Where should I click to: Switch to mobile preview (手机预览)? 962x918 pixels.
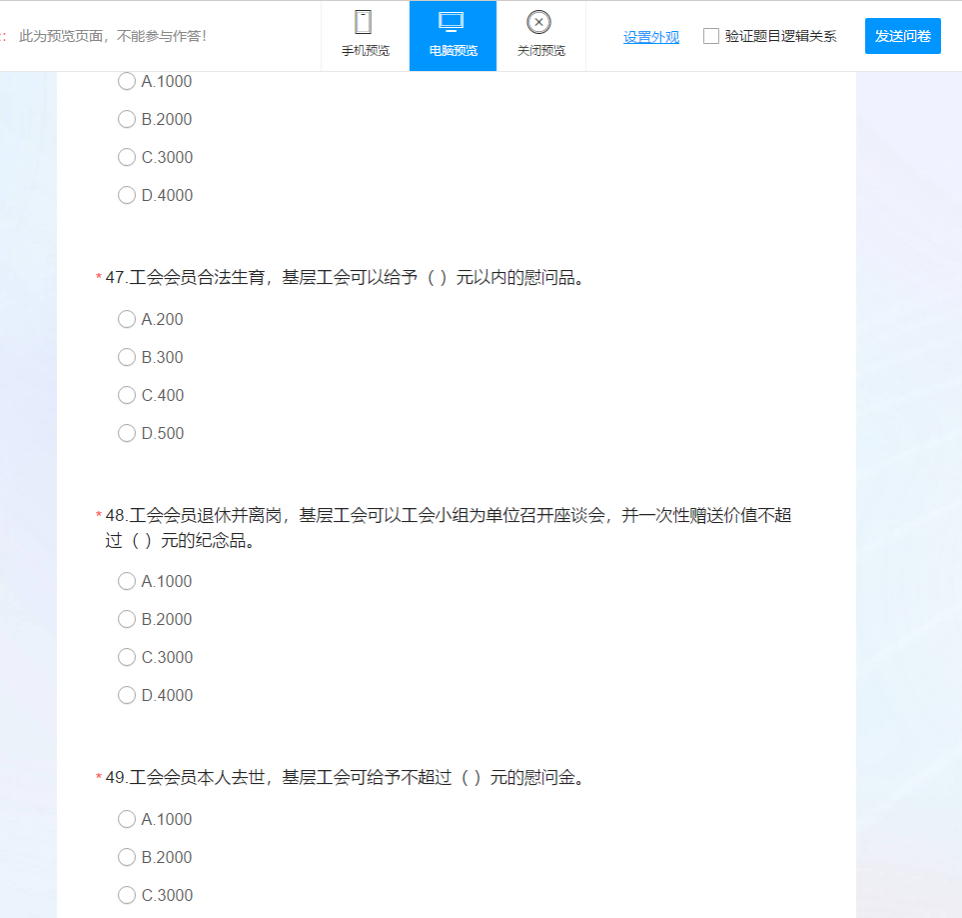click(x=365, y=34)
